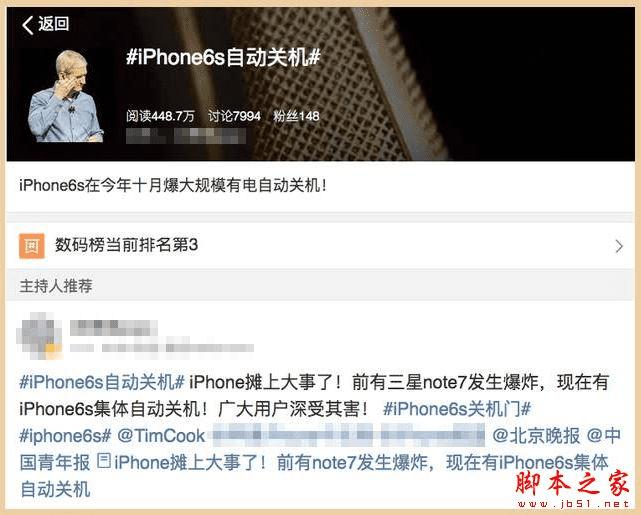Visit the @TimCook mention
Screen dimensions: 641x515
[x=161, y=436]
